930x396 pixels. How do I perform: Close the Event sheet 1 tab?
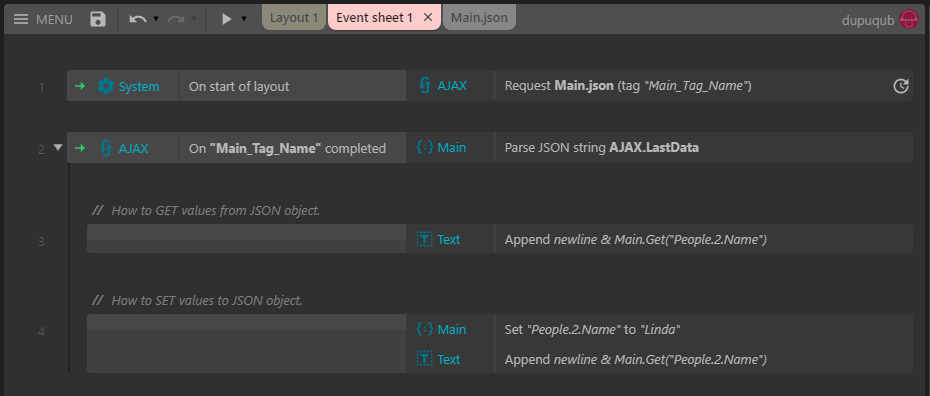coord(428,18)
